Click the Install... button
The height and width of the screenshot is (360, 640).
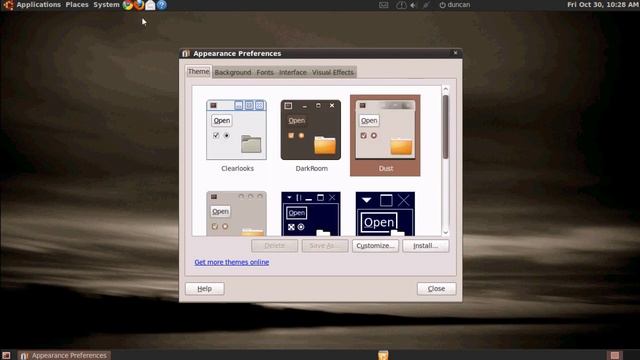[426, 246]
